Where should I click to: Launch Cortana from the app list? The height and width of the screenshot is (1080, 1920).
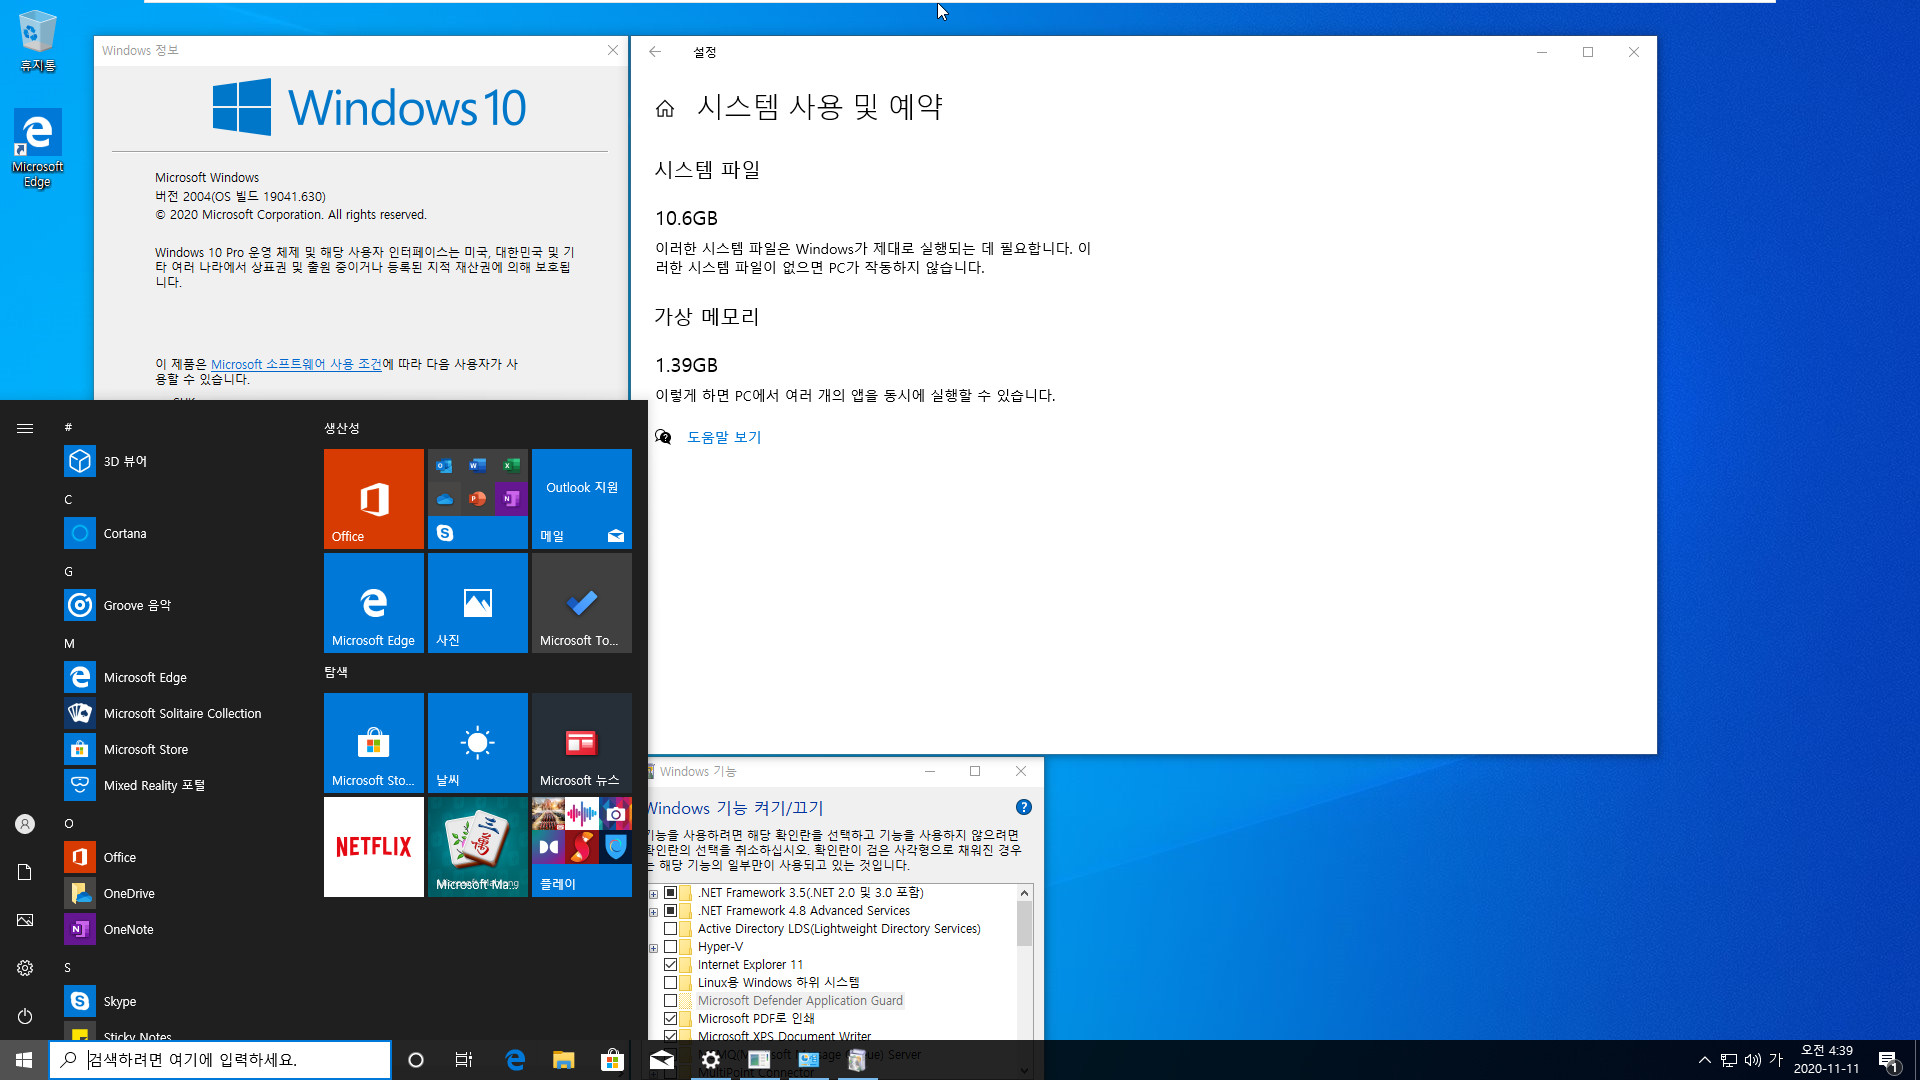click(x=180, y=533)
